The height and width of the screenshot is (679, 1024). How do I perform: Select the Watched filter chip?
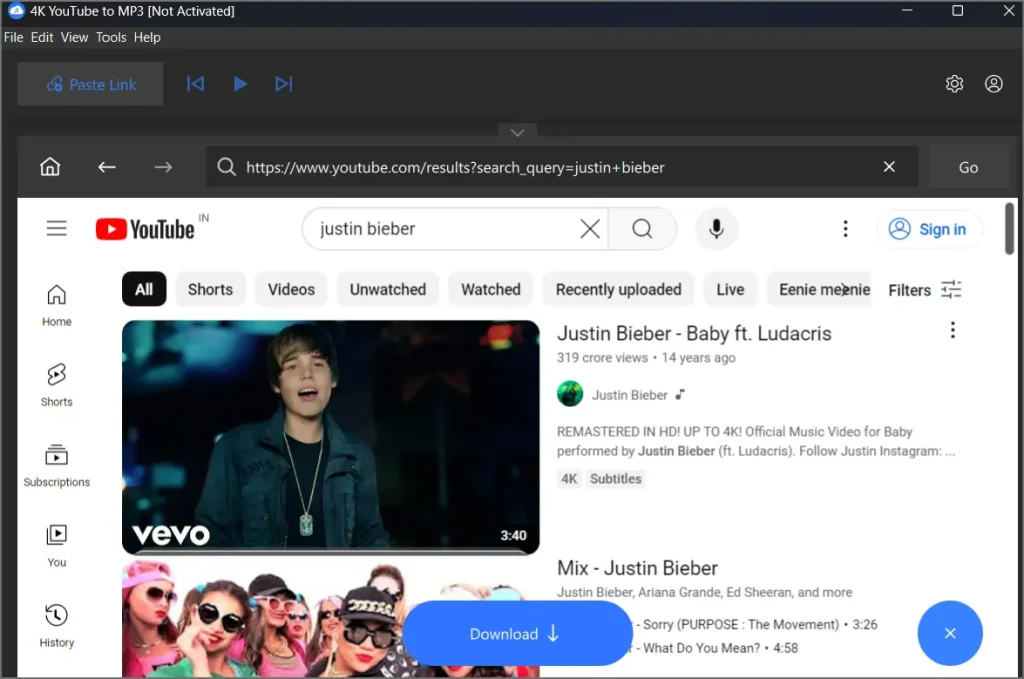pyautogui.click(x=490, y=289)
